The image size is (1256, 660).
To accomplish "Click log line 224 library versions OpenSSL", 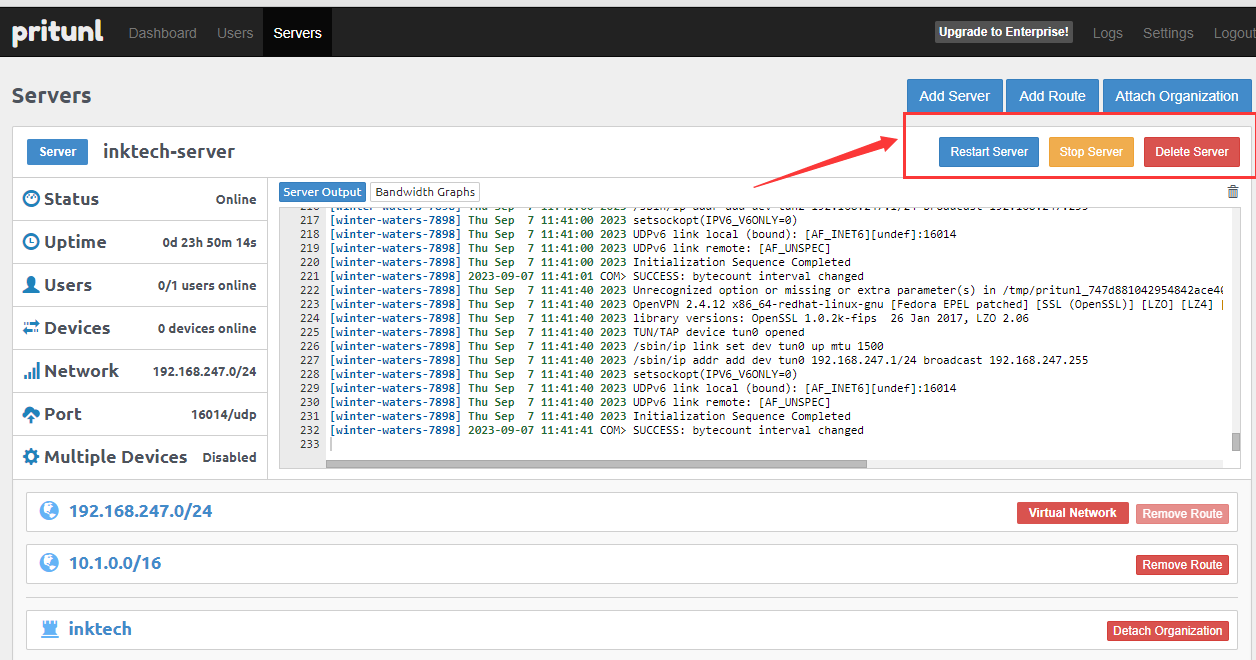I will click(x=679, y=318).
